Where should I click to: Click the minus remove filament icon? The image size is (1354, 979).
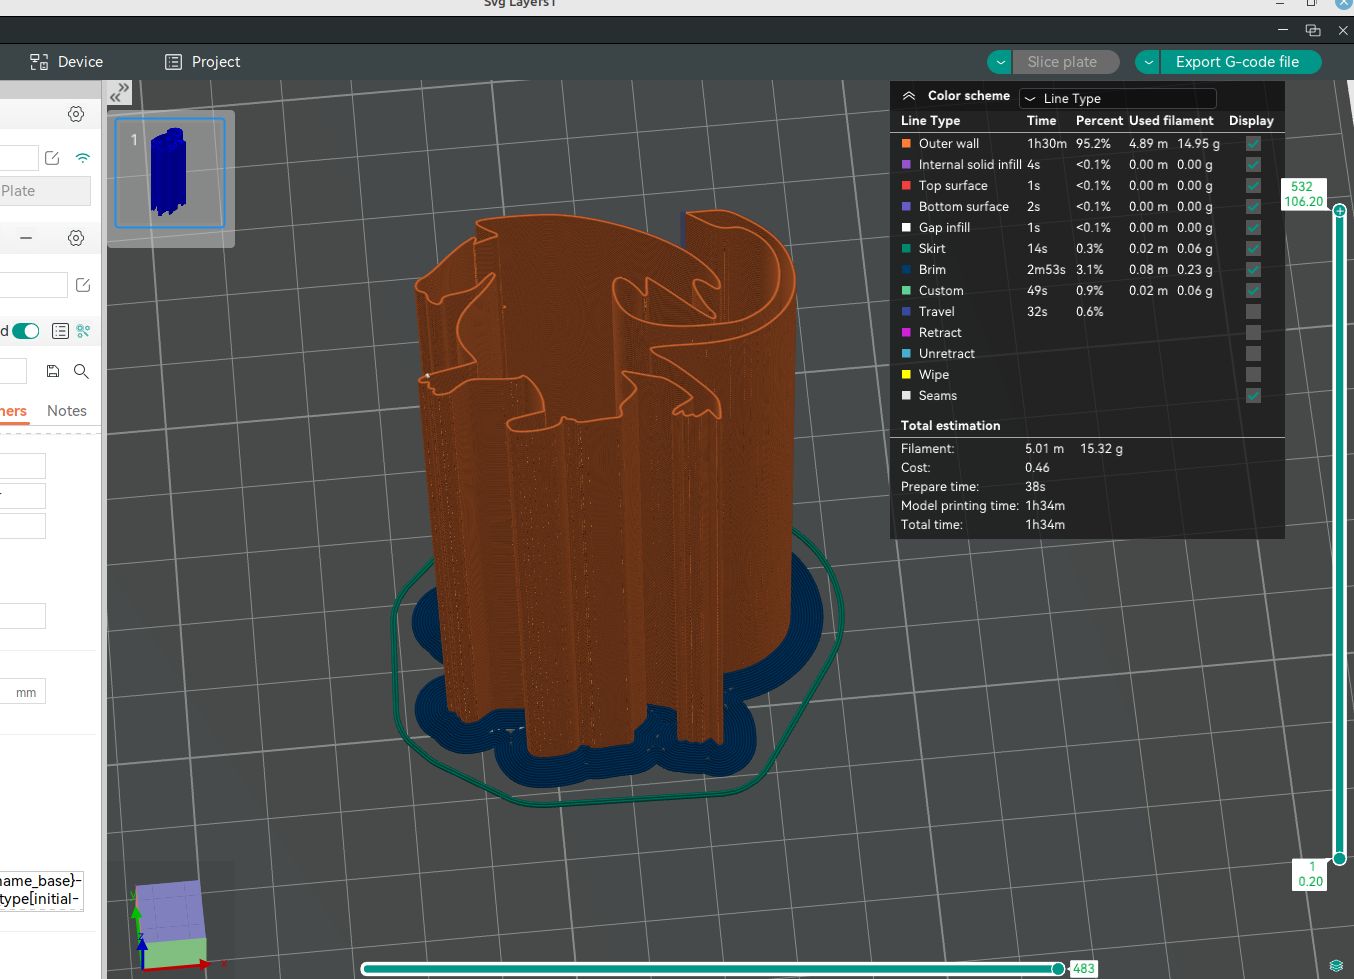click(26, 238)
